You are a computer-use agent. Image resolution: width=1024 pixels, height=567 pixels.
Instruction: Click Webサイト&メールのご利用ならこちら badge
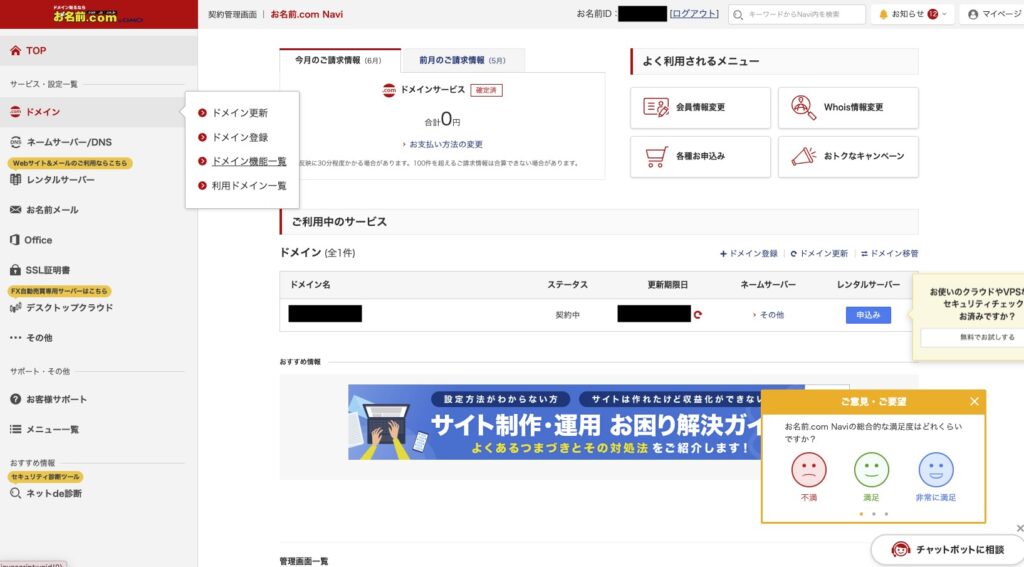pyautogui.click(x=70, y=163)
